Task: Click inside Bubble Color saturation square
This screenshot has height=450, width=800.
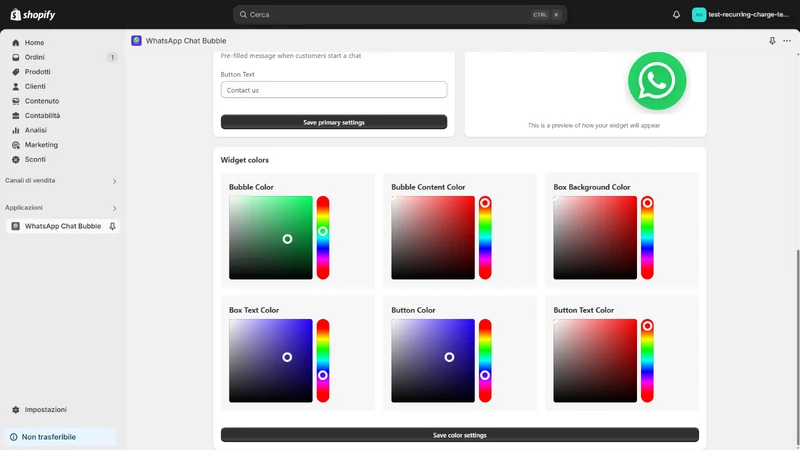Action: [270, 238]
